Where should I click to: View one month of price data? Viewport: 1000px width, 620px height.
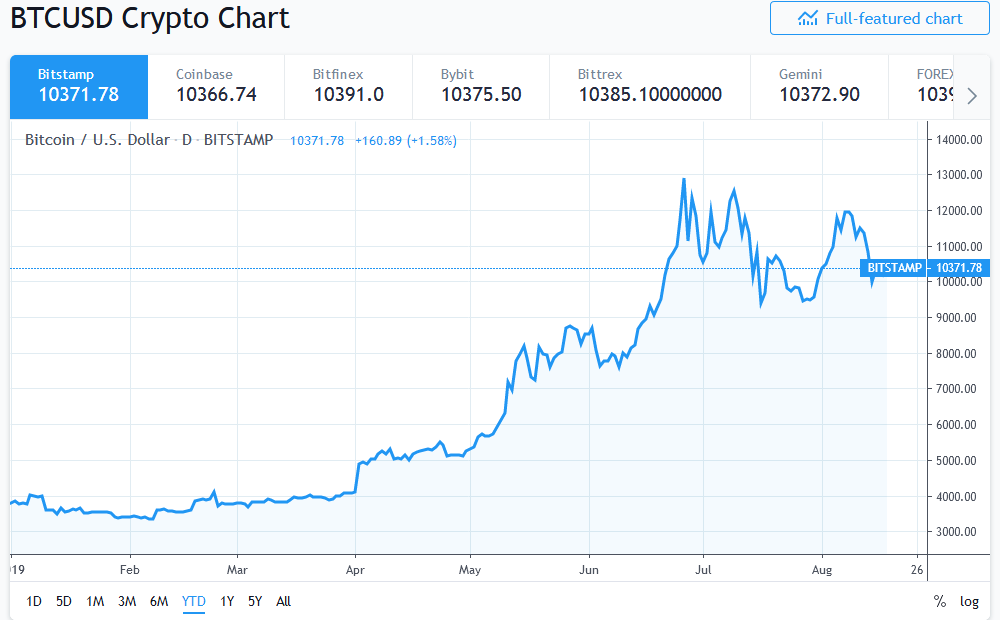(96, 601)
